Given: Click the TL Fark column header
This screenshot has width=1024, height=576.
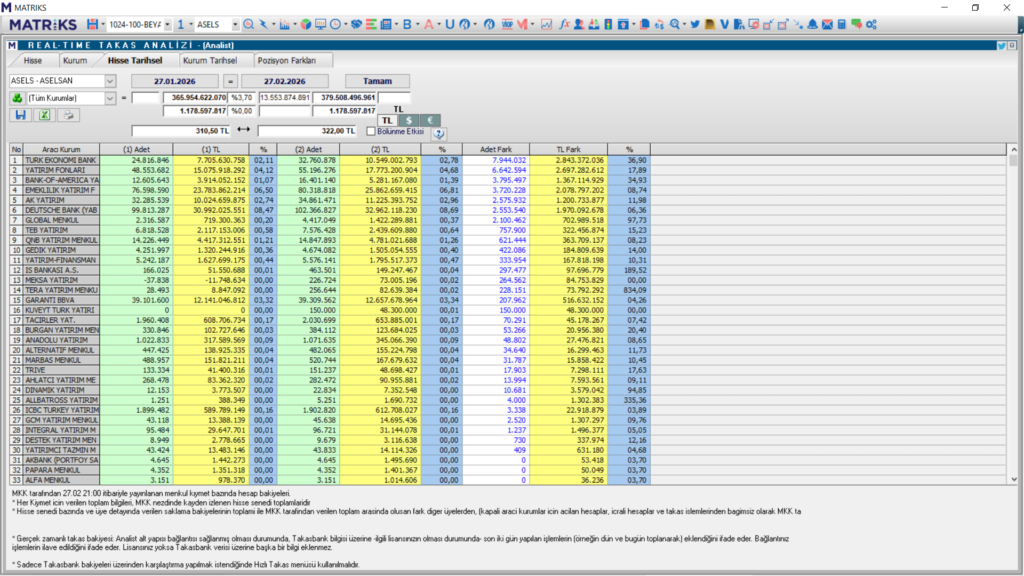Looking at the screenshot, I should 569,149.
